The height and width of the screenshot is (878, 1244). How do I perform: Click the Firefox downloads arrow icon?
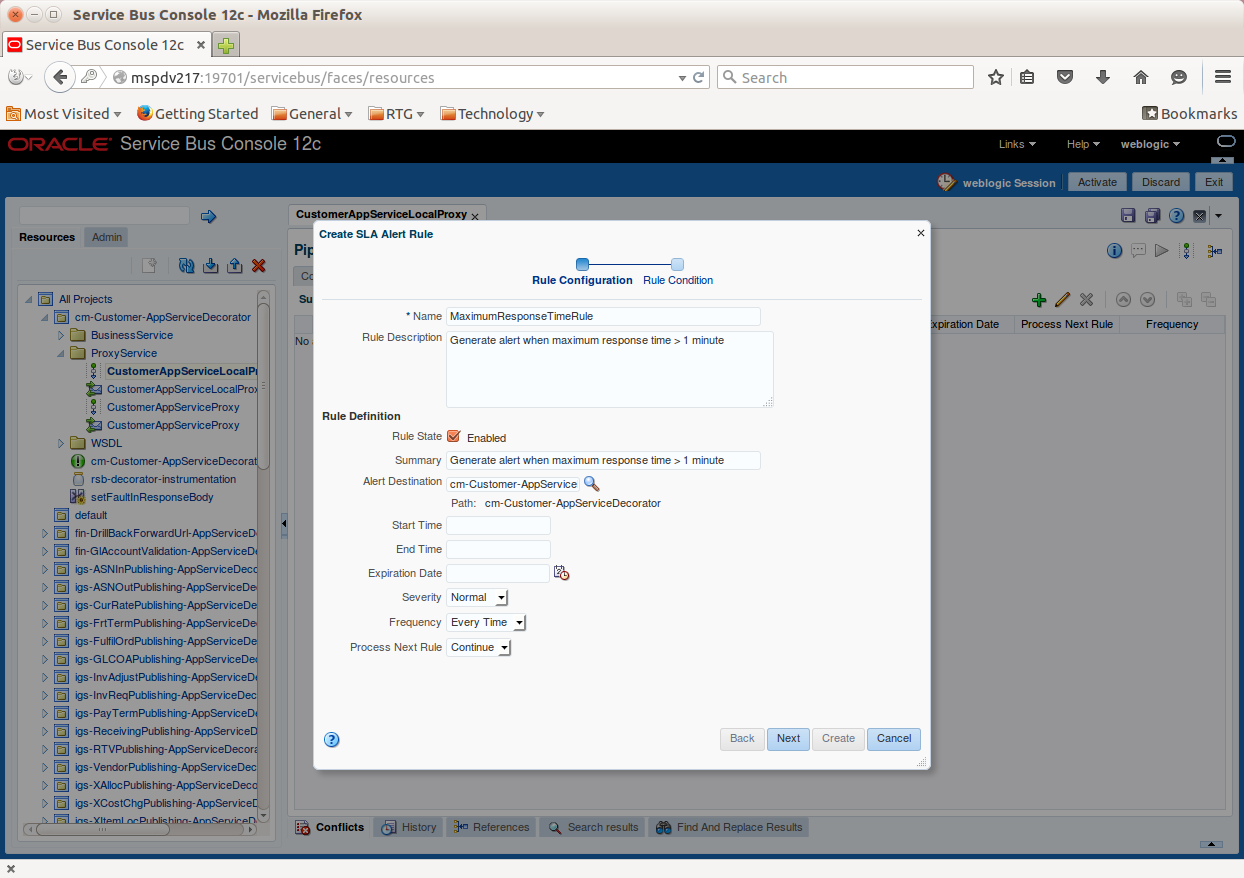[x=1103, y=77]
